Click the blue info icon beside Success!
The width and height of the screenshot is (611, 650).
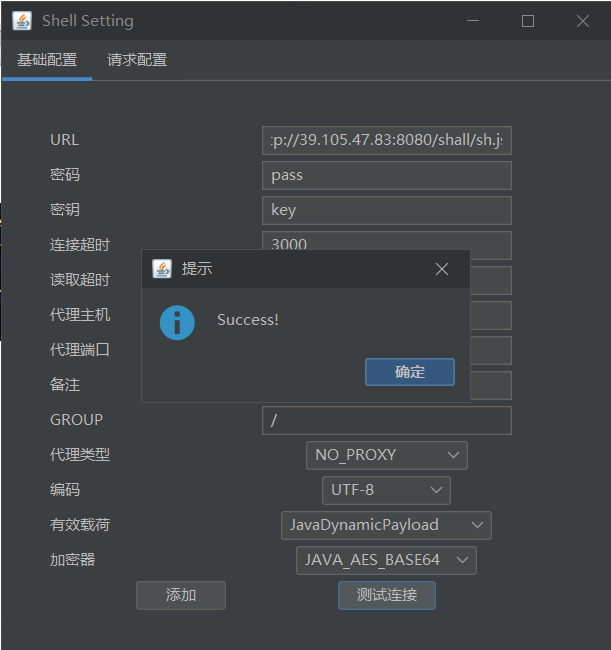[177, 323]
